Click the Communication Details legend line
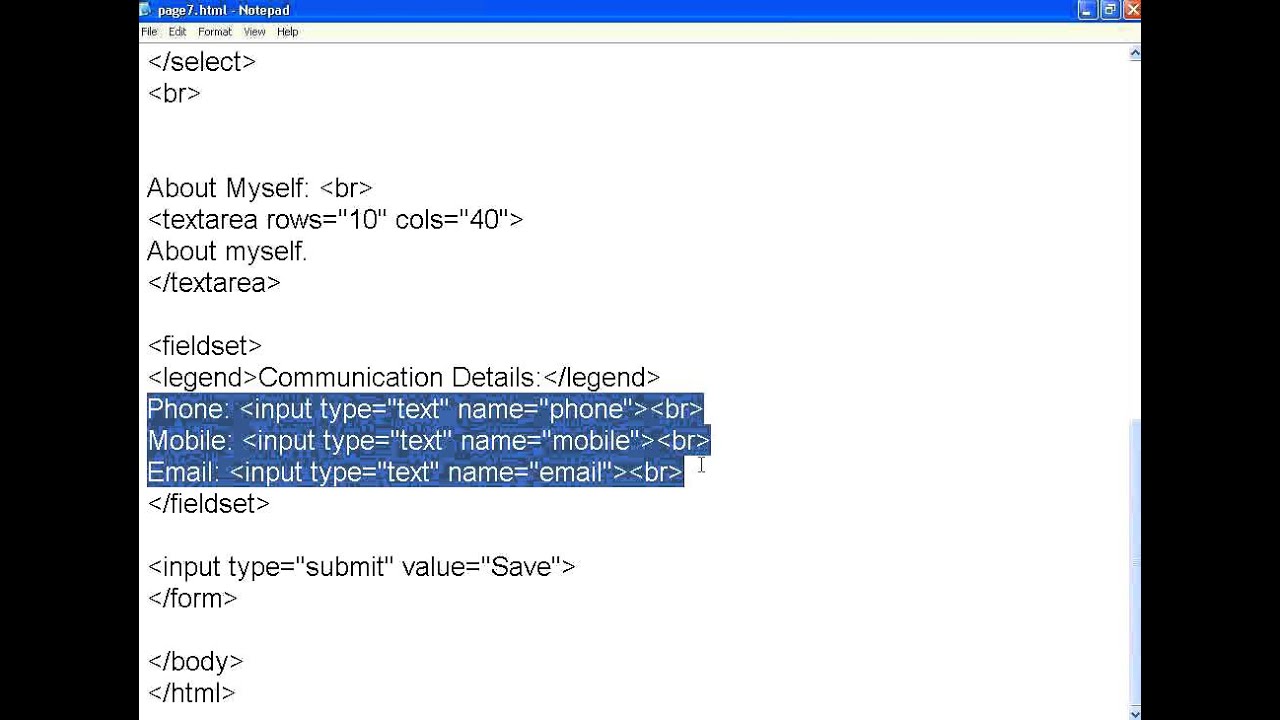Image resolution: width=1280 pixels, height=720 pixels. [x=403, y=378]
